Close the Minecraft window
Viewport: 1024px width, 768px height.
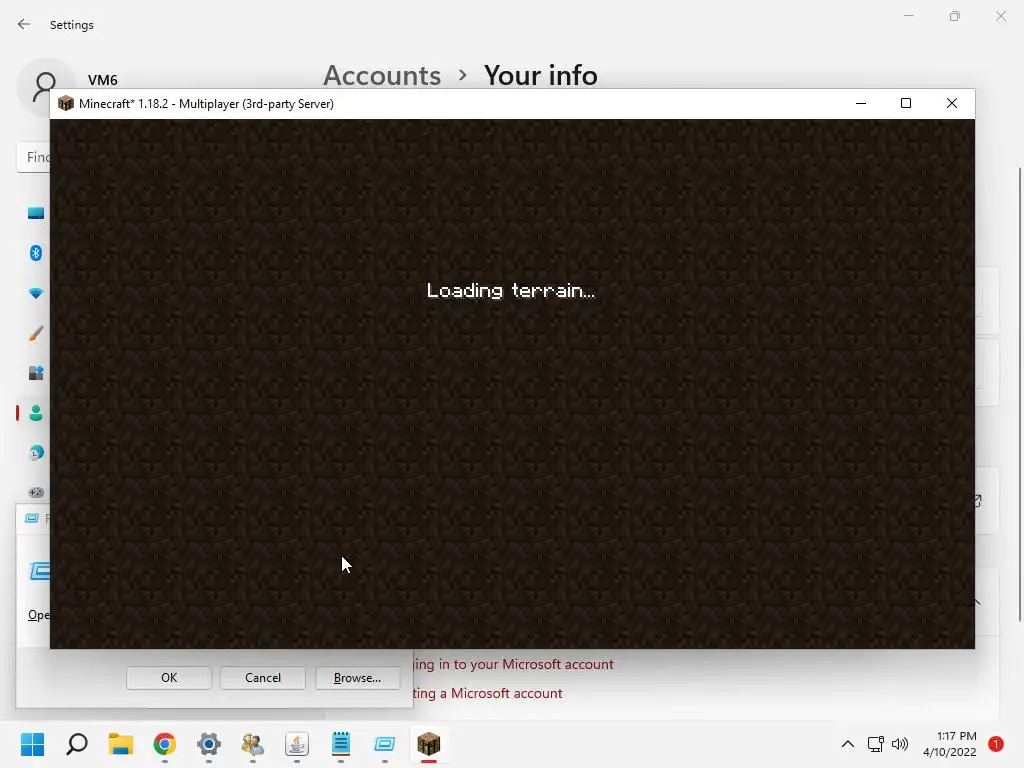pos(952,103)
